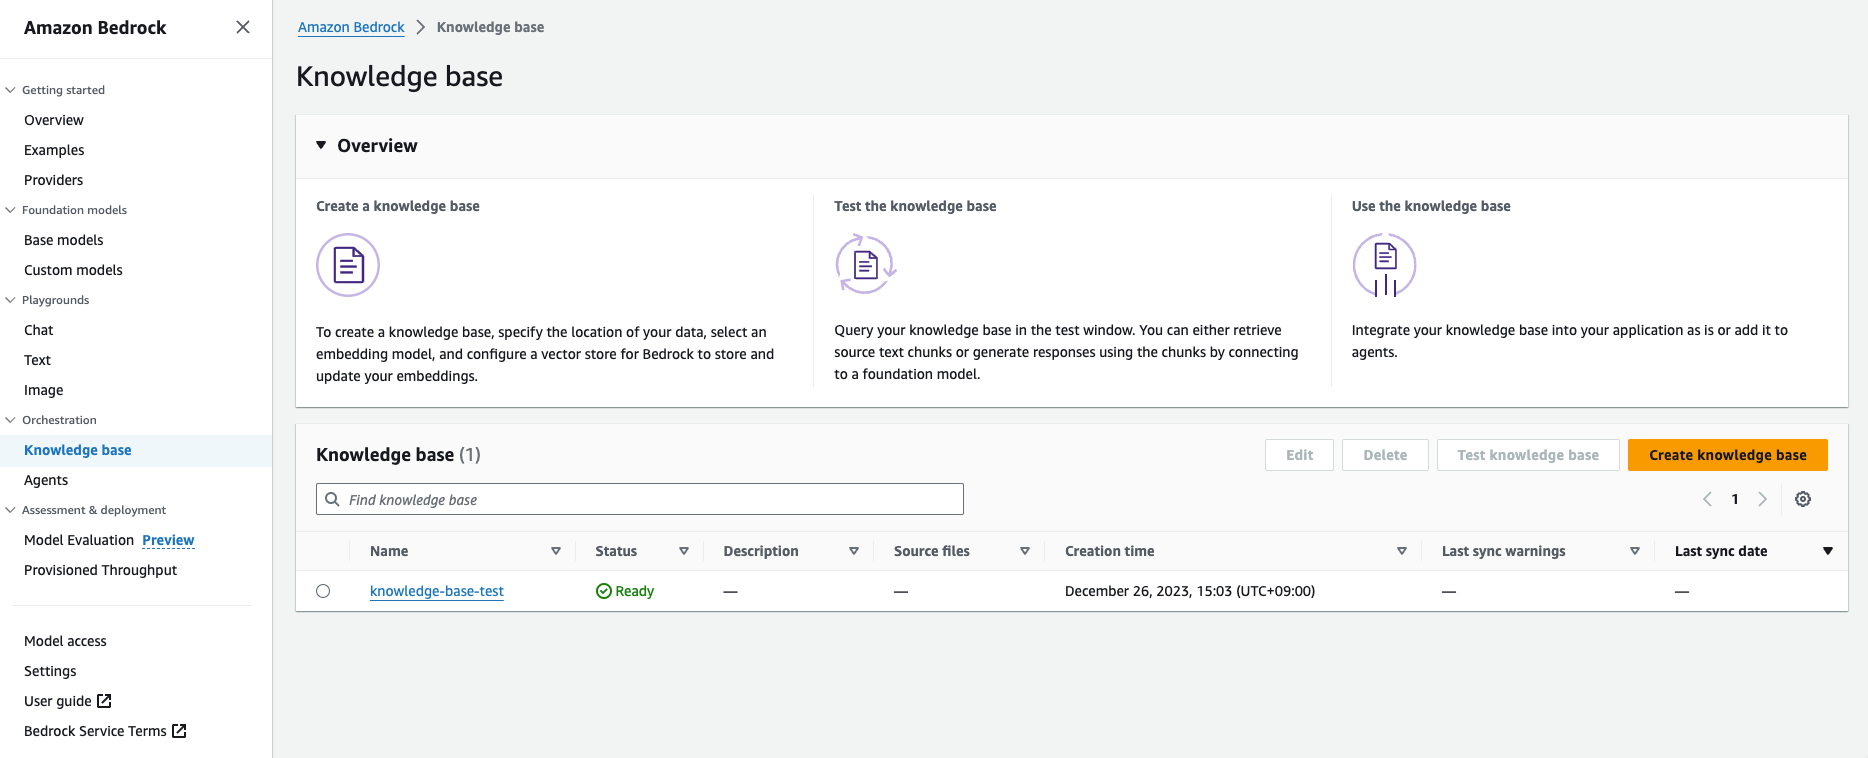Select Knowledge base in sidebar
Image resolution: width=1868 pixels, height=758 pixels.
[78, 450]
